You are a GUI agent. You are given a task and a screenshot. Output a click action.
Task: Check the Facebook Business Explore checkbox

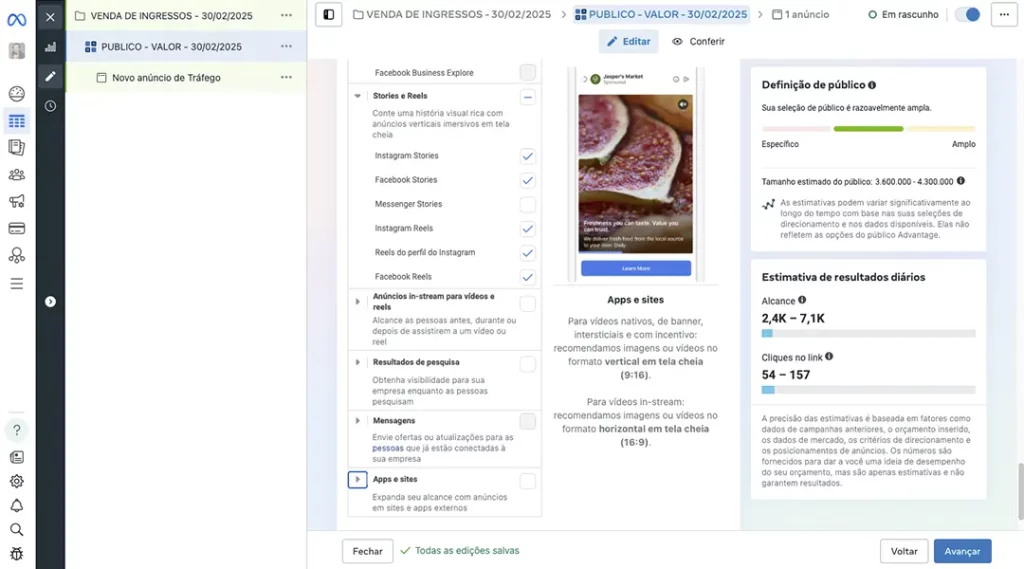[527, 73]
